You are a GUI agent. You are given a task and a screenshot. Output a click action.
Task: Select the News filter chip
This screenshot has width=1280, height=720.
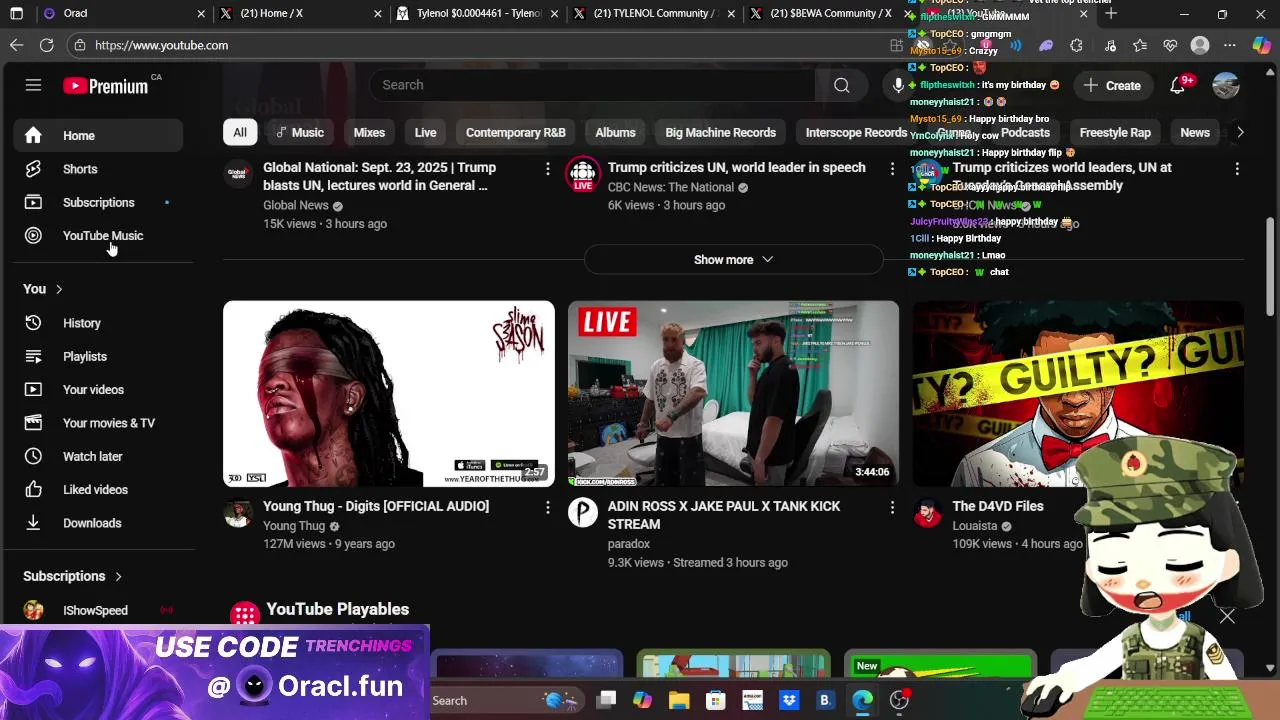pos(1195,132)
